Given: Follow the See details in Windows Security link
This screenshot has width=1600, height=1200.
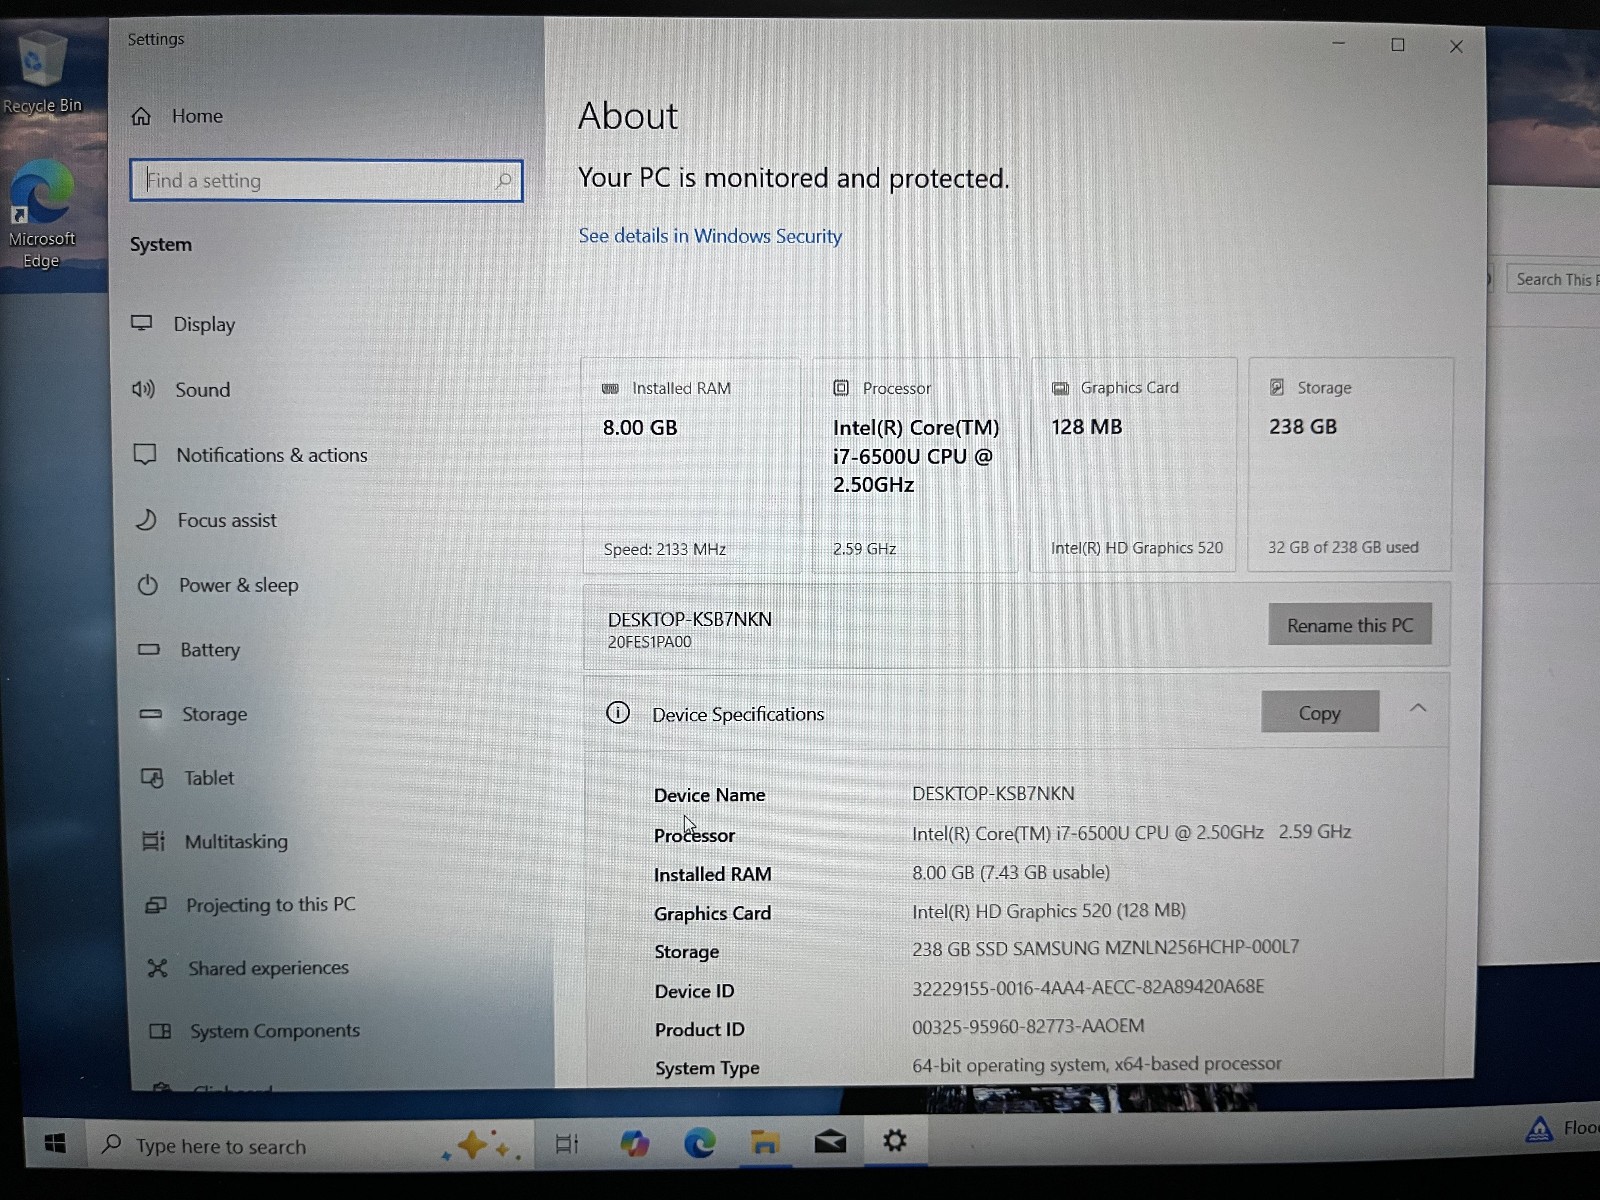Looking at the screenshot, I should 709,236.
